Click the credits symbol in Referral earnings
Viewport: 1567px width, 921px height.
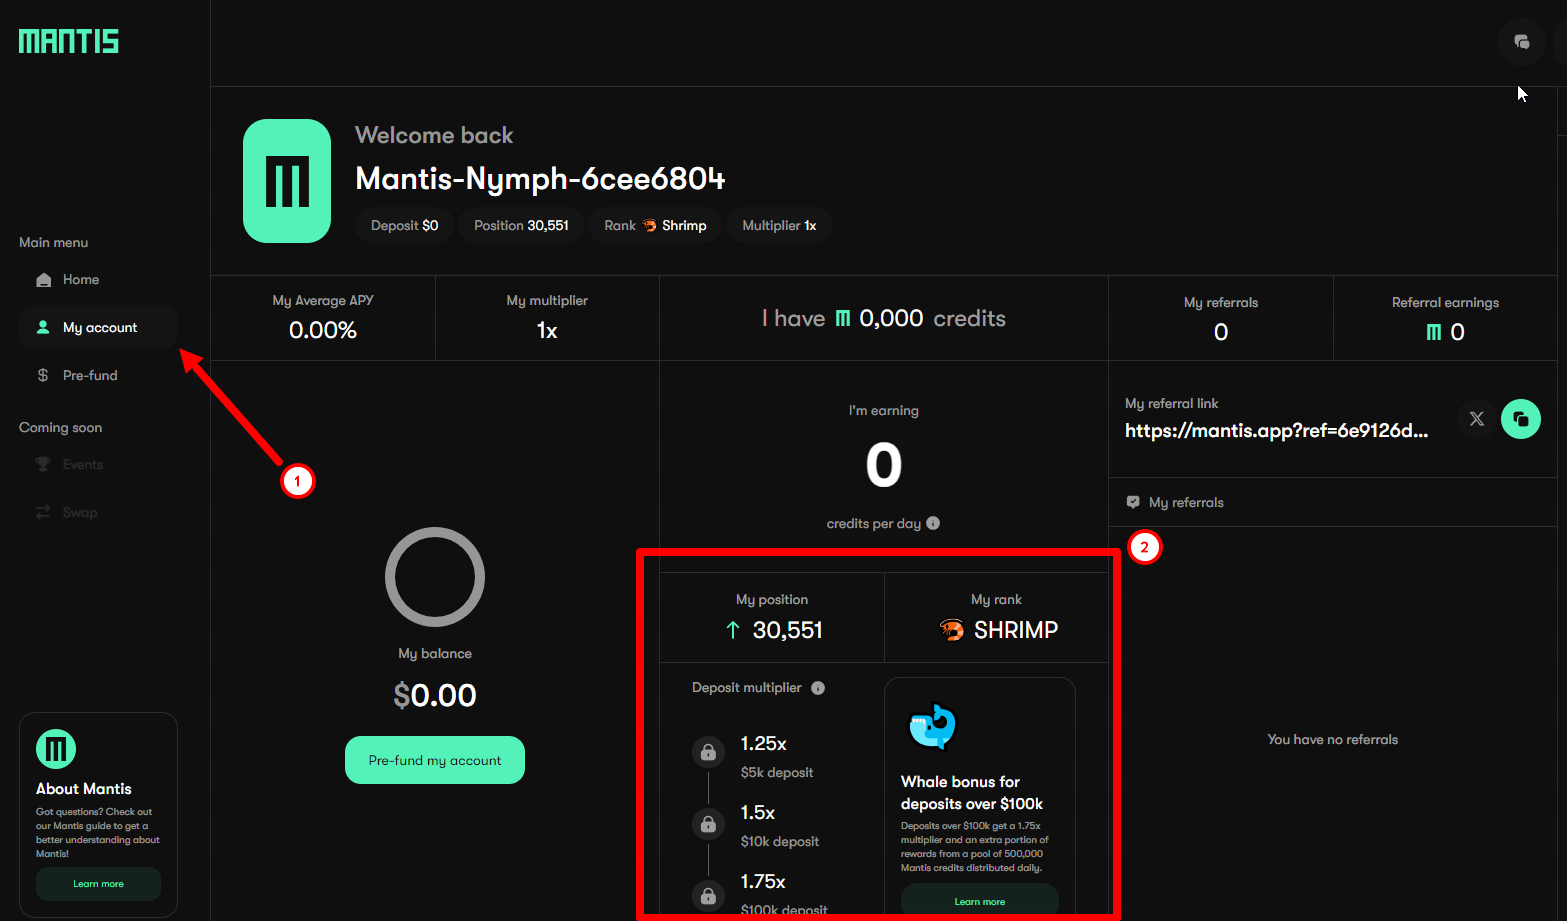pos(1434,332)
